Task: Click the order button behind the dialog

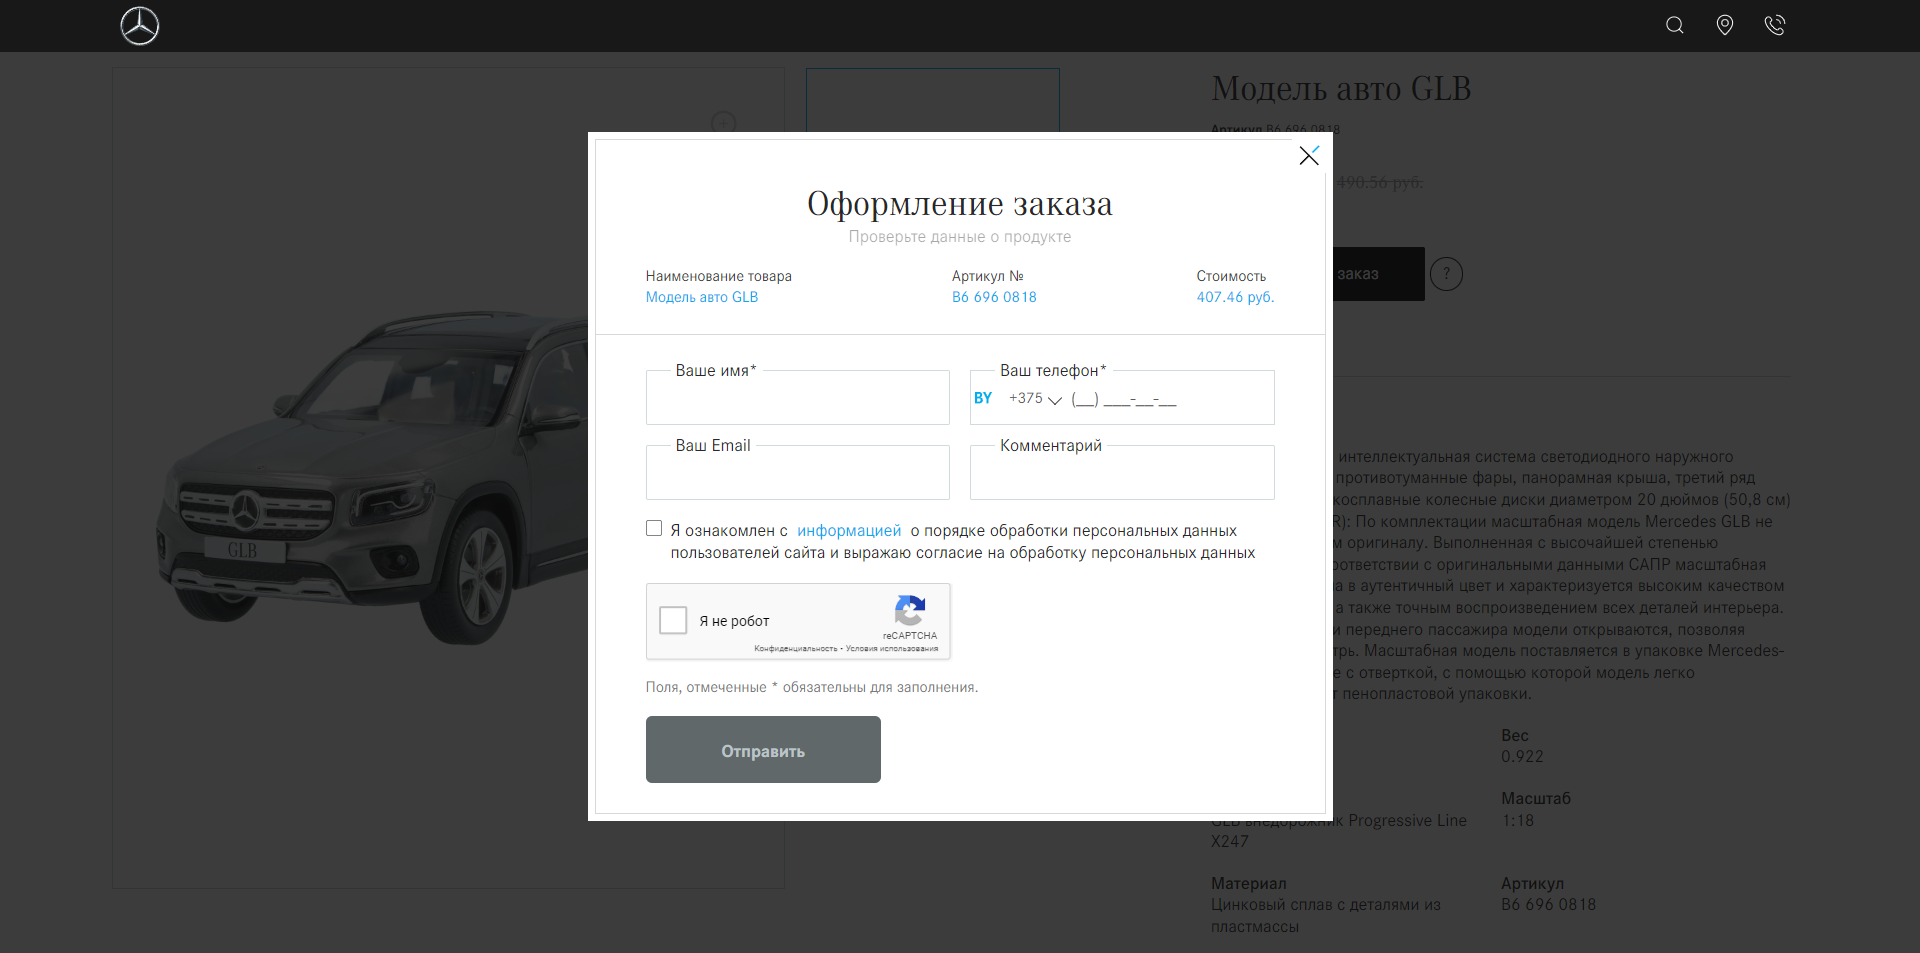Action: coord(1378,274)
